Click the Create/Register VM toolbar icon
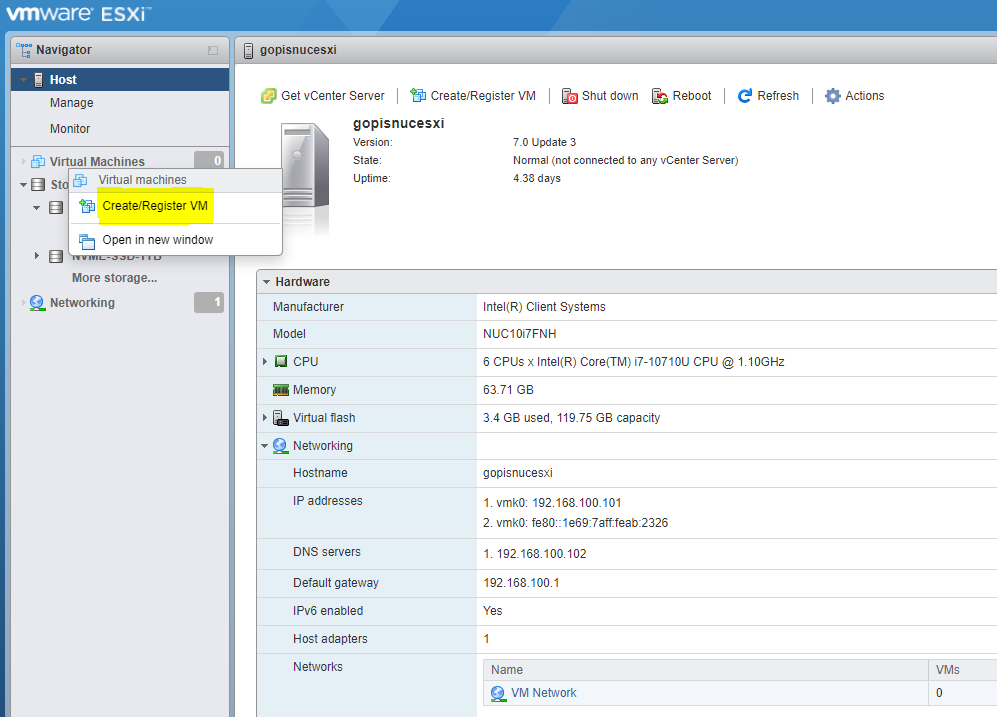The image size is (997, 717). (x=418, y=95)
